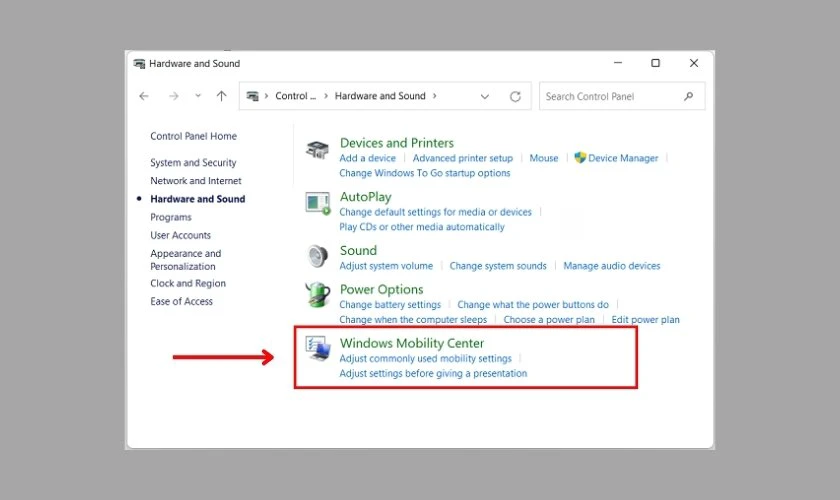Go back with the back arrow
840x500 pixels.
[x=144, y=96]
